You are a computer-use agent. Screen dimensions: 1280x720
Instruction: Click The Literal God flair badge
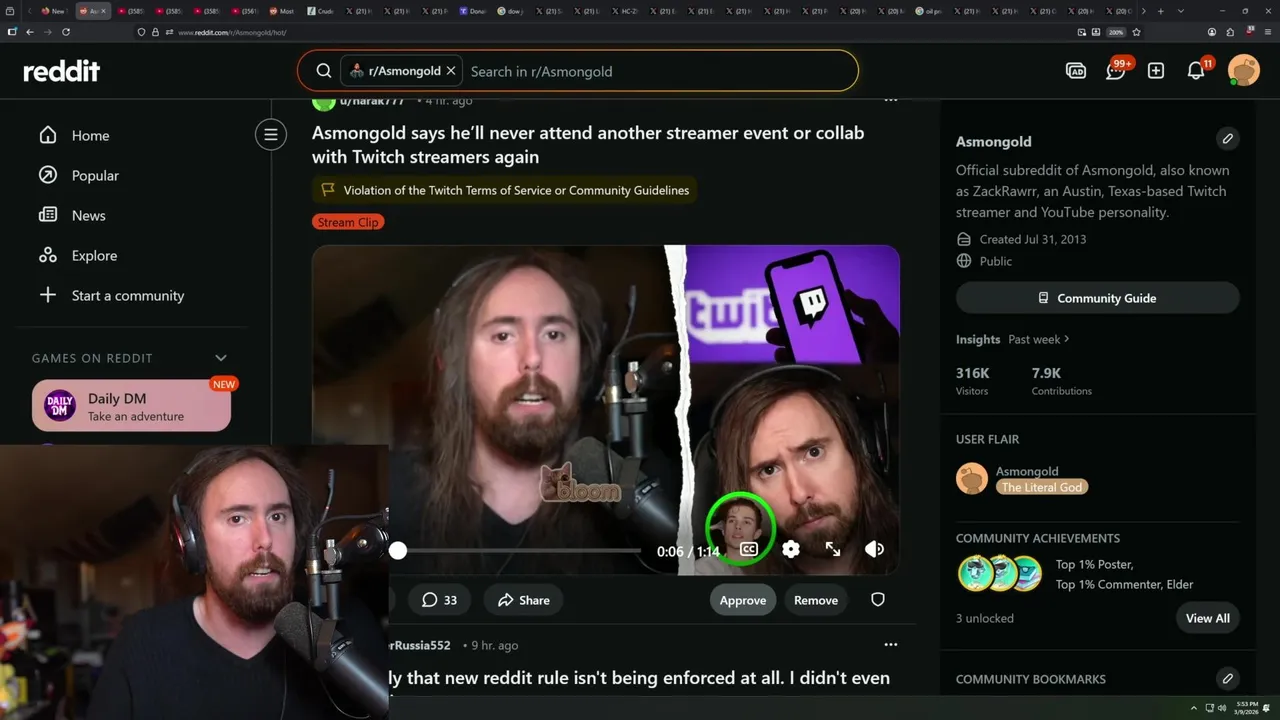tap(1042, 487)
